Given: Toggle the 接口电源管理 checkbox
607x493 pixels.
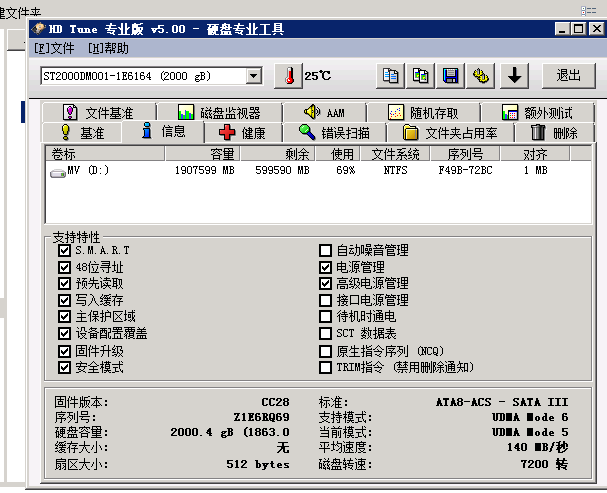Looking at the screenshot, I should click(326, 300).
